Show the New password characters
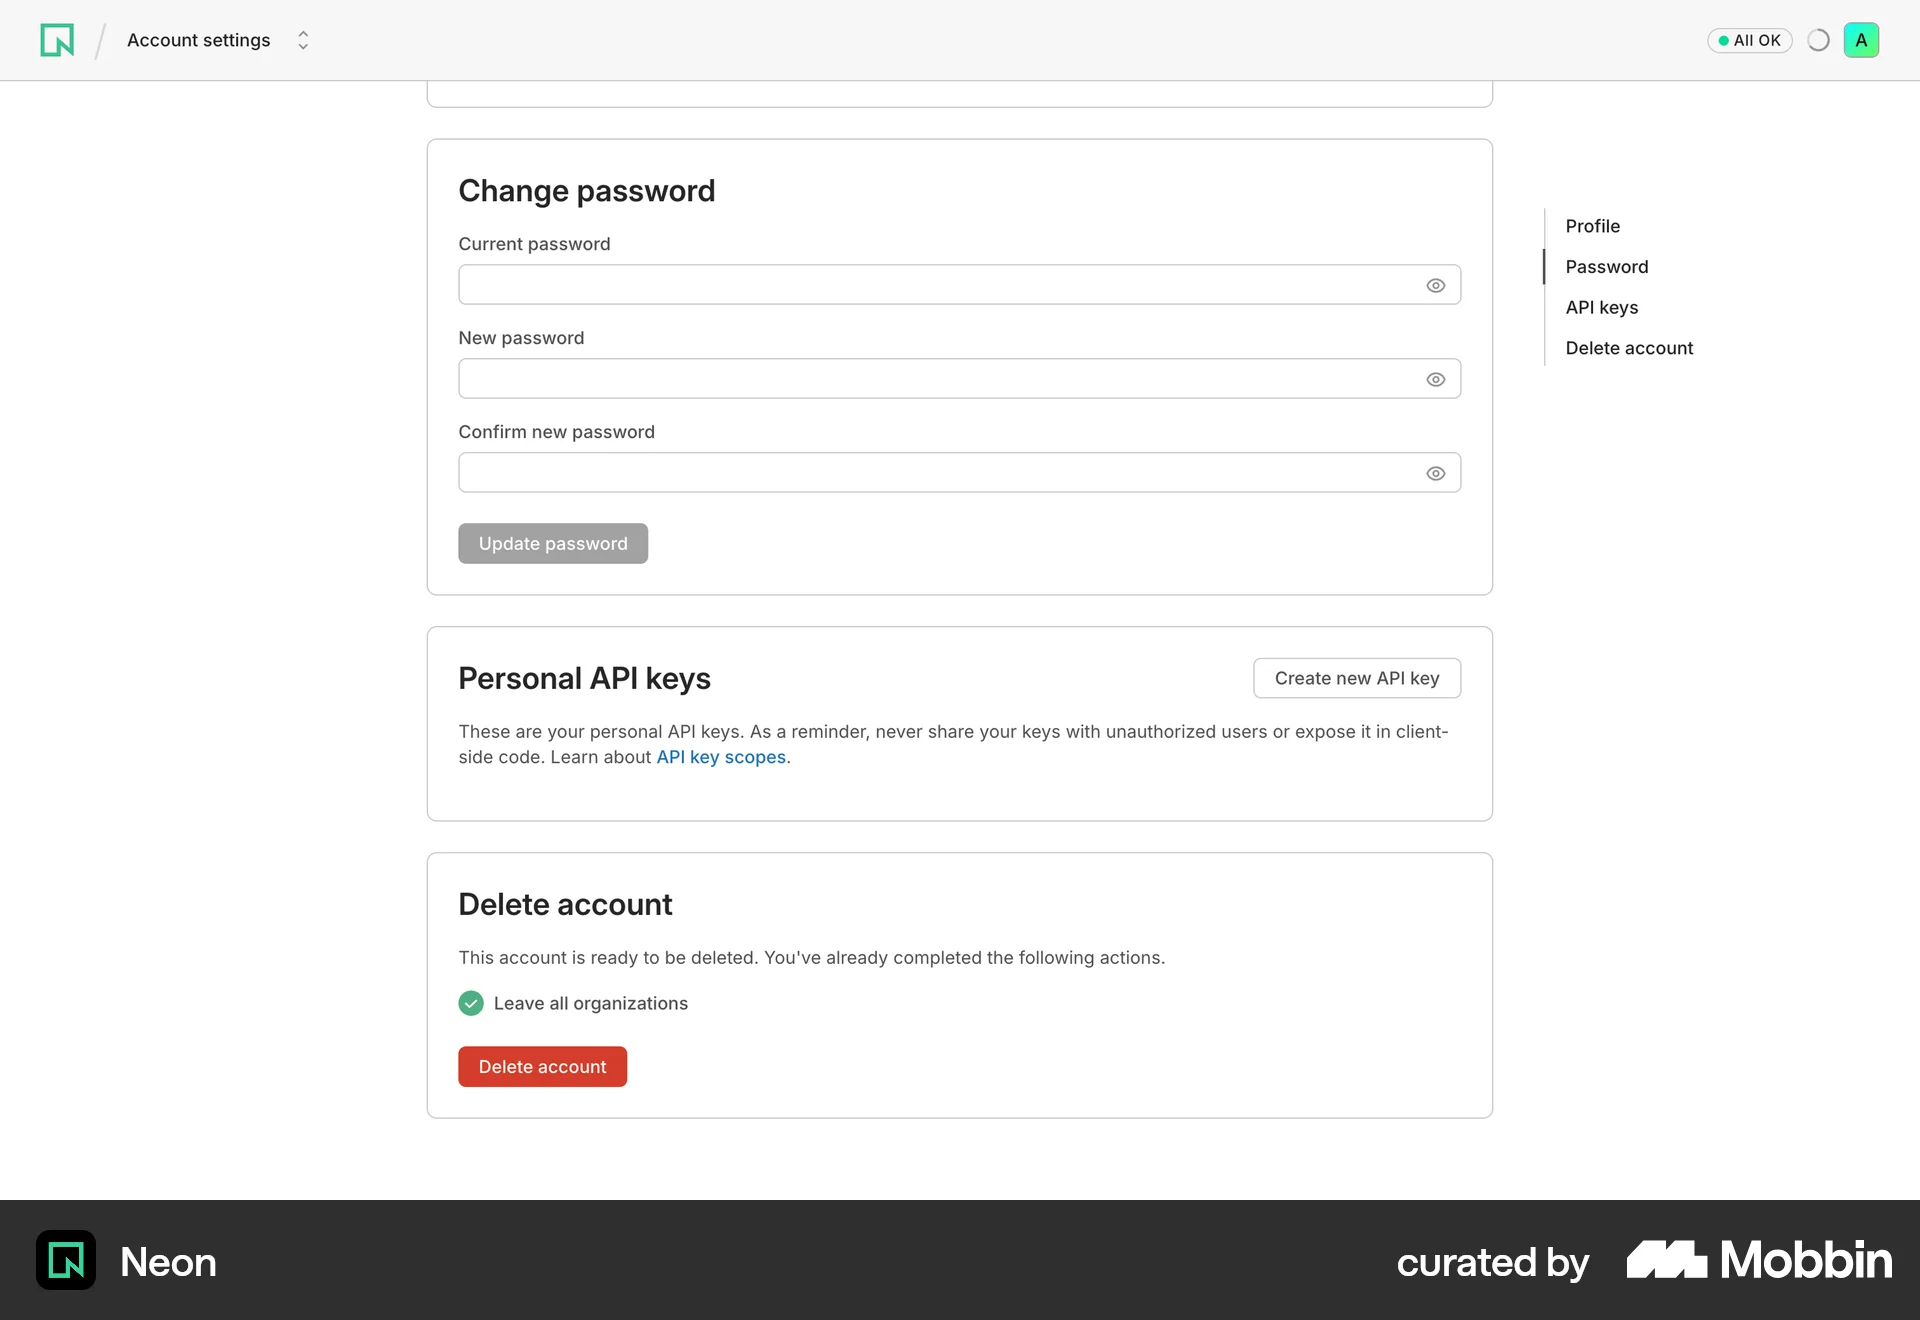 tap(1435, 379)
